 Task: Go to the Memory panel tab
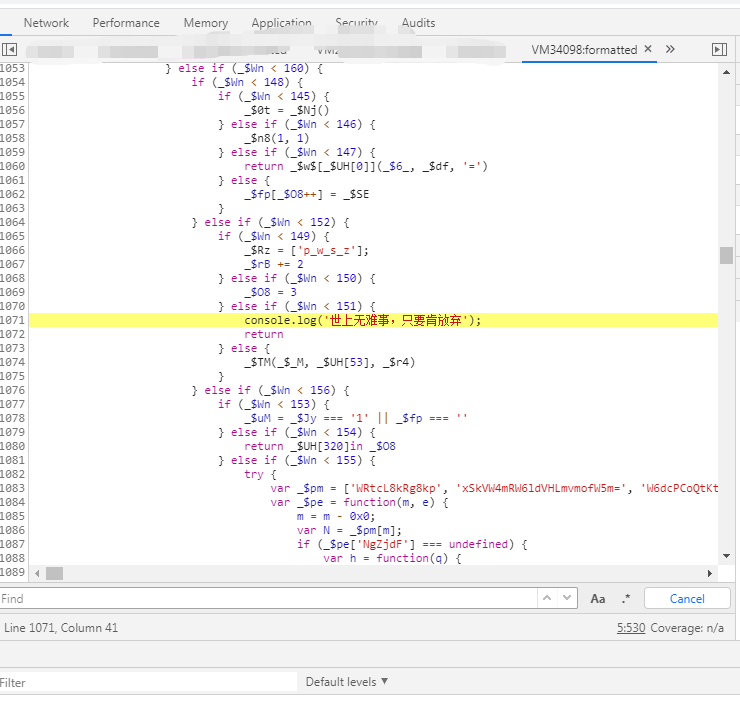[x=205, y=23]
